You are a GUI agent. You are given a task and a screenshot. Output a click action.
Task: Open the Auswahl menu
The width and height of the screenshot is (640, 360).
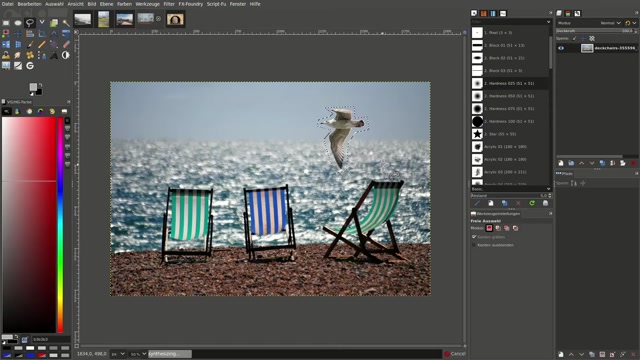[x=54, y=4]
